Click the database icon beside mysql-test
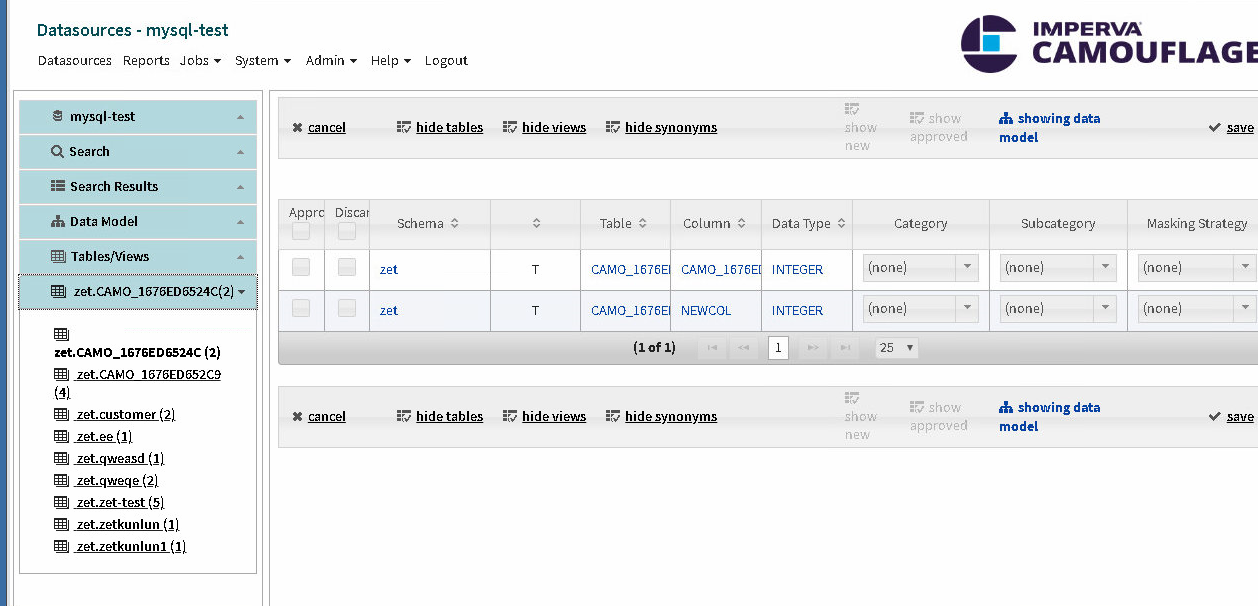The width and height of the screenshot is (1258, 606). click(57, 116)
